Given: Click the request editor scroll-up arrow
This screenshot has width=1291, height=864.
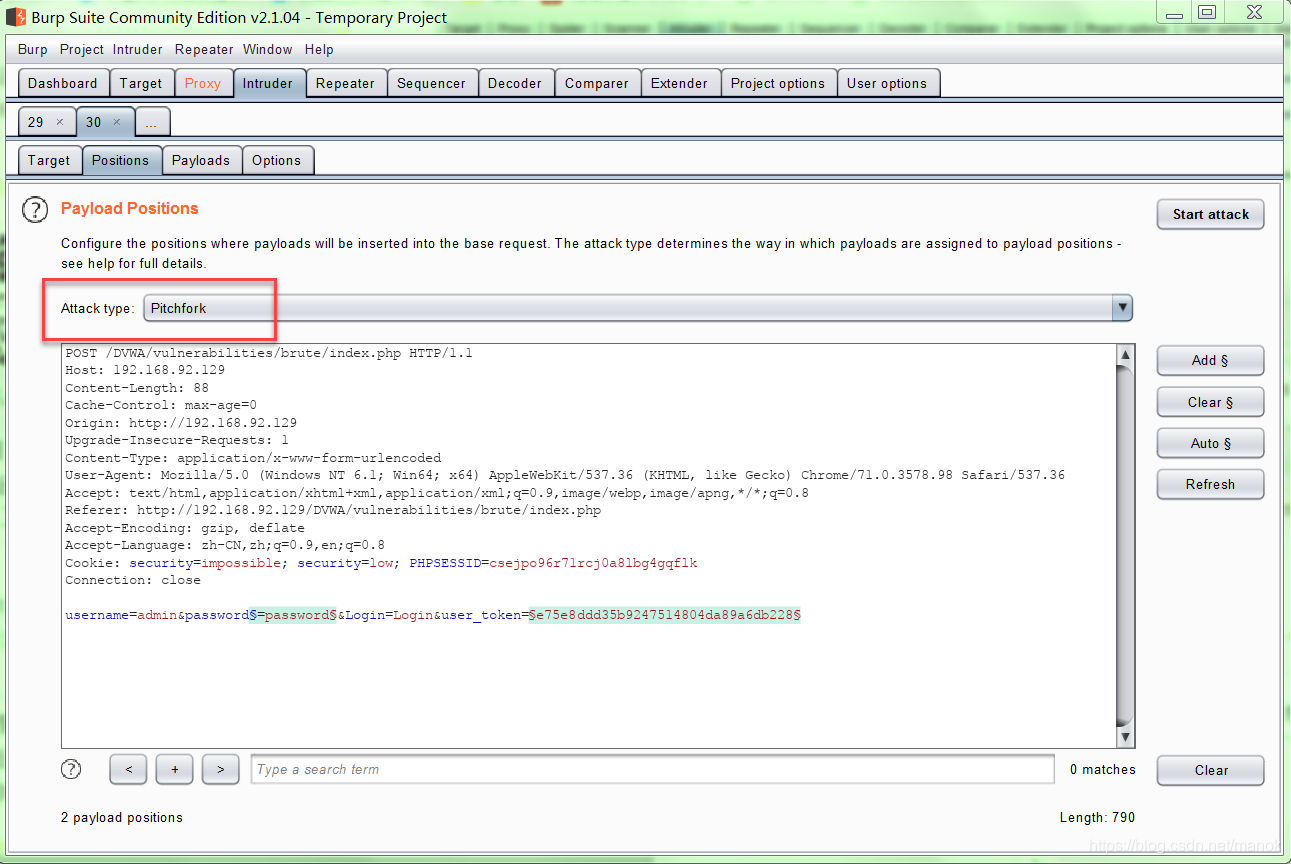Looking at the screenshot, I should [1125, 355].
